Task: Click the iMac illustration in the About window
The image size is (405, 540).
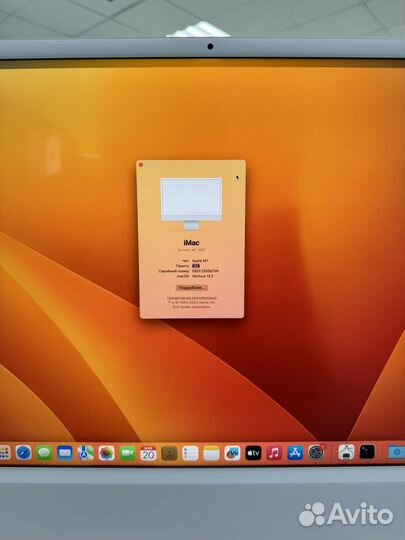Action: pos(191,204)
